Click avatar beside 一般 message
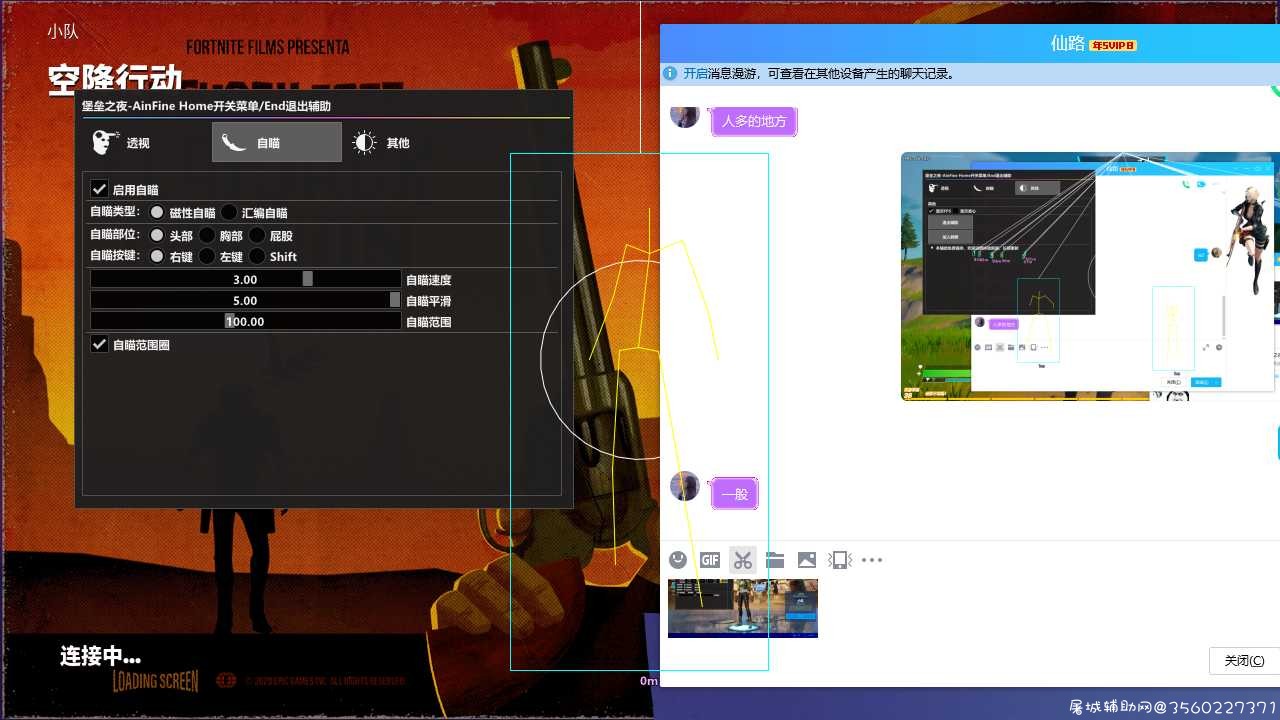The image size is (1280, 720). coord(684,486)
